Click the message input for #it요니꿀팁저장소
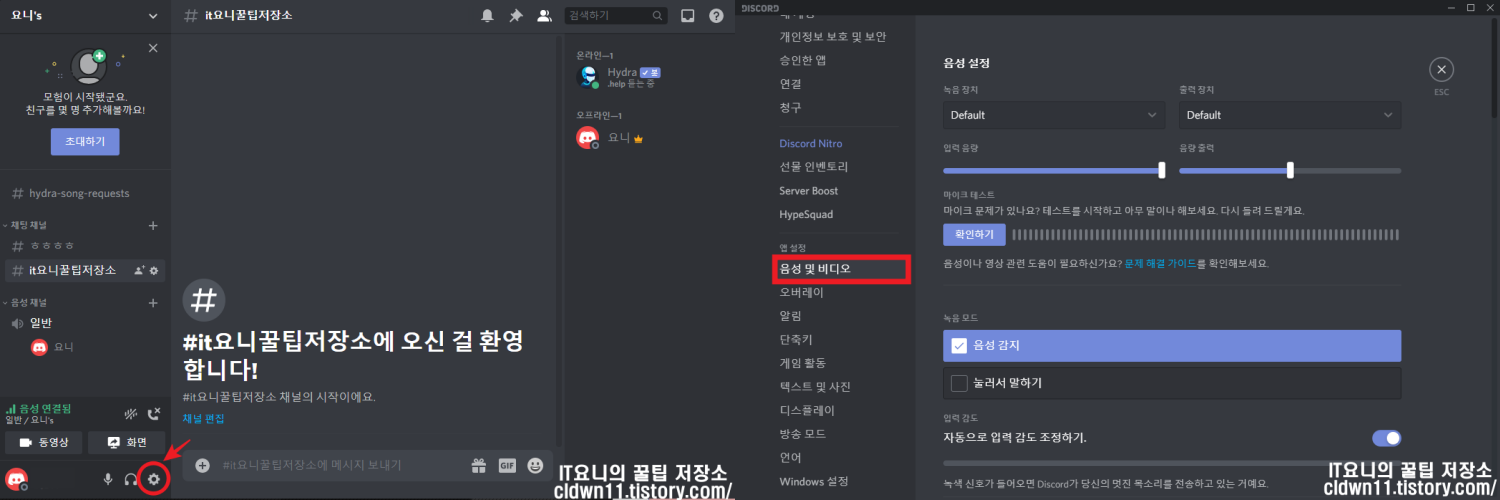Viewport: 1500px width, 500px height. [x=340, y=465]
